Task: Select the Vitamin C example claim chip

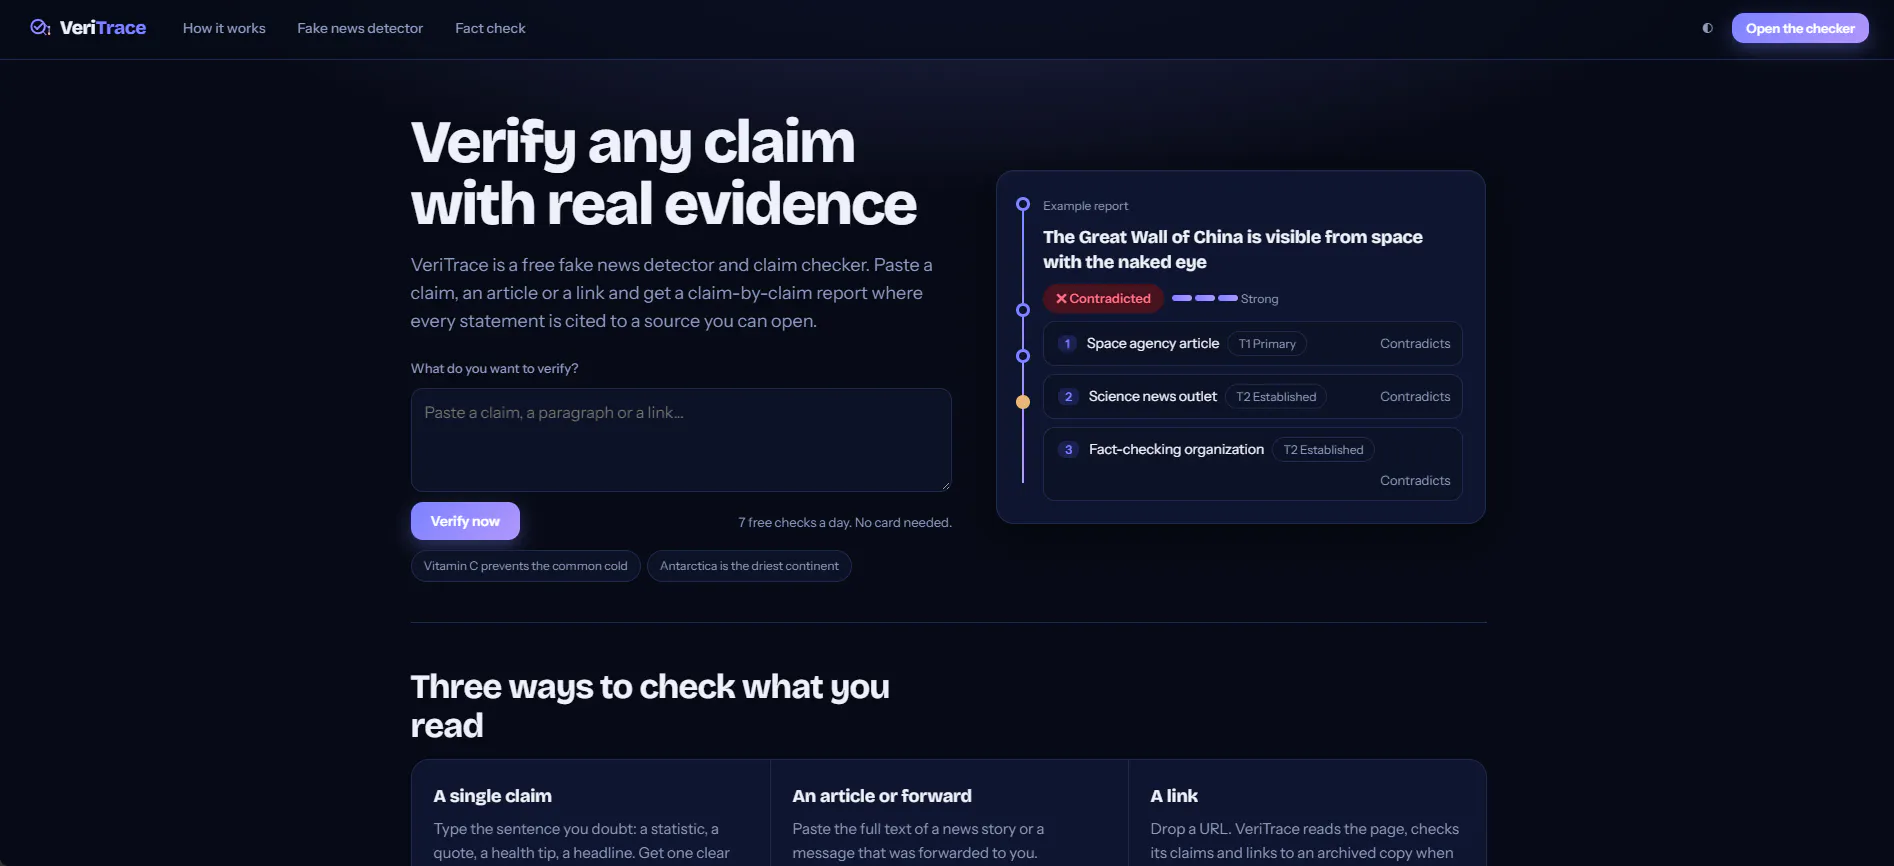Action: click(x=525, y=566)
